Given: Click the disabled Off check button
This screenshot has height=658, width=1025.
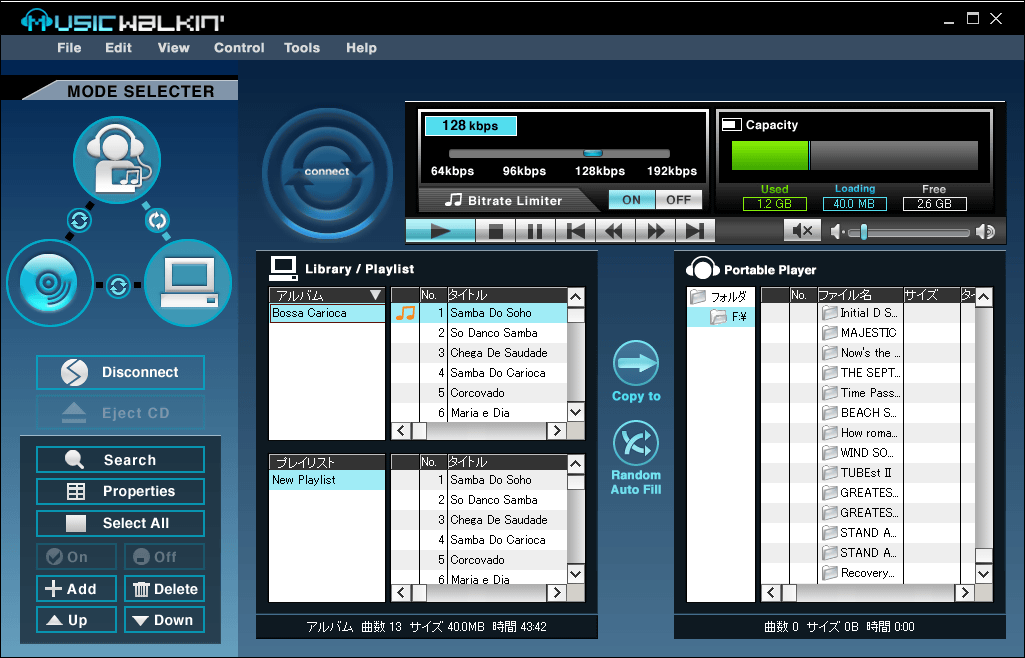Looking at the screenshot, I should click(x=164, y=557).
